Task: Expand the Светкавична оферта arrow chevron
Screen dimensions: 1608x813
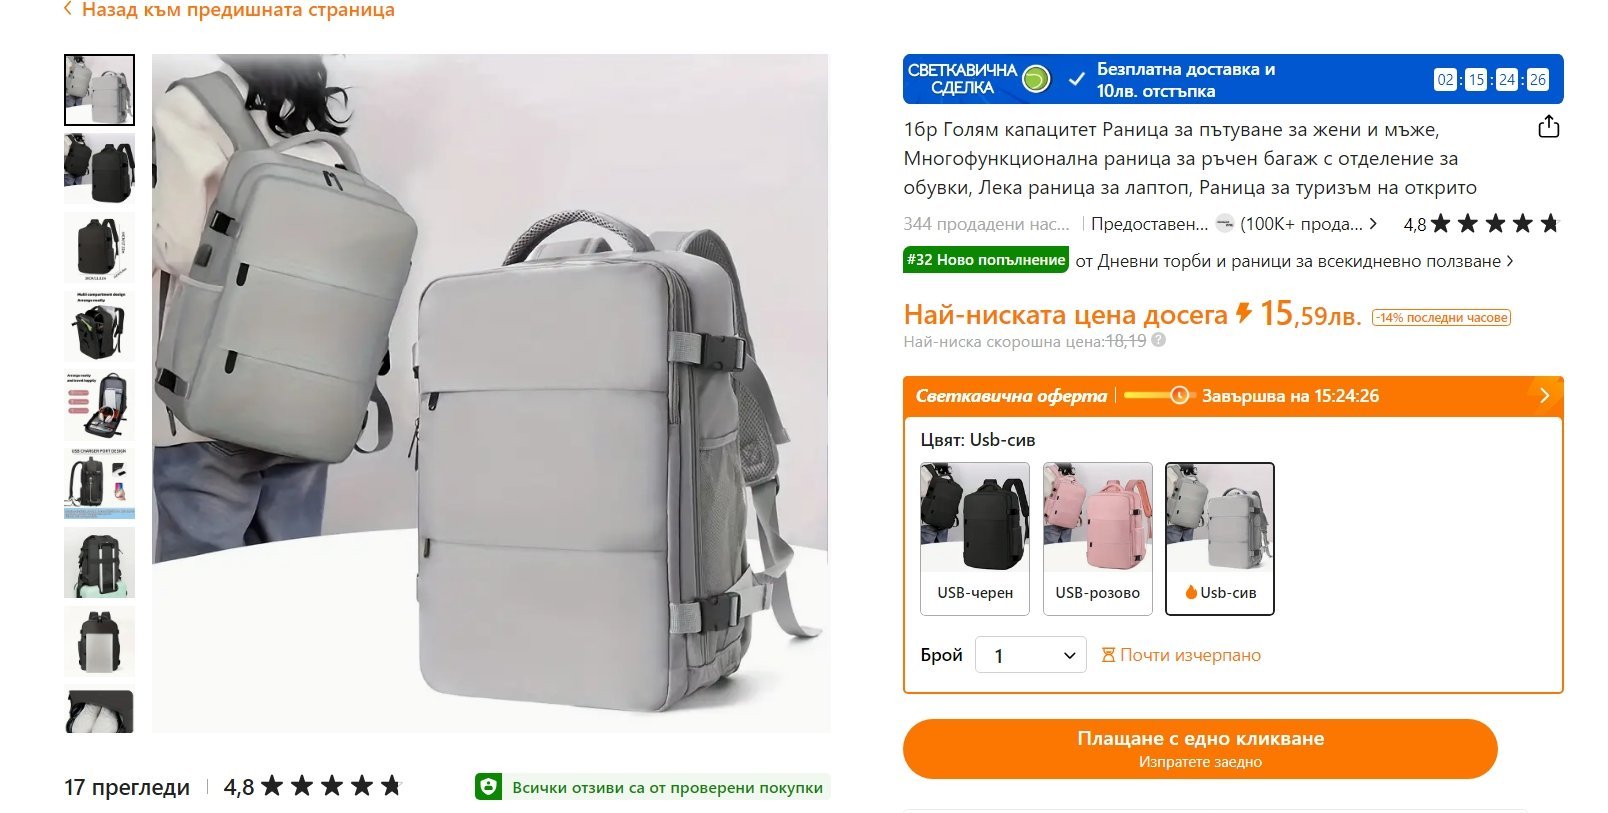Action: click(1544, 395)
